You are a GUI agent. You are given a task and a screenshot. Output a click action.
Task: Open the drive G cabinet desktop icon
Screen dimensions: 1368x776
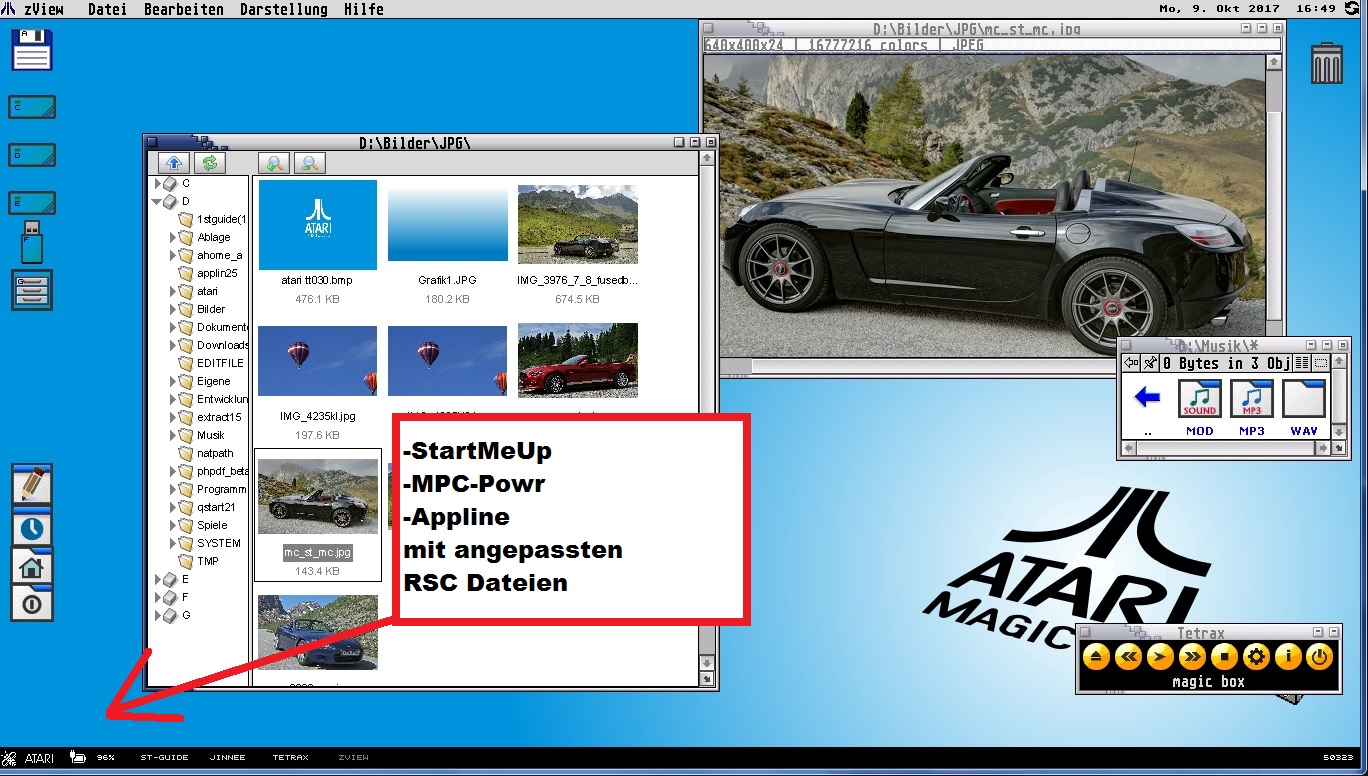tap(32, 290)
